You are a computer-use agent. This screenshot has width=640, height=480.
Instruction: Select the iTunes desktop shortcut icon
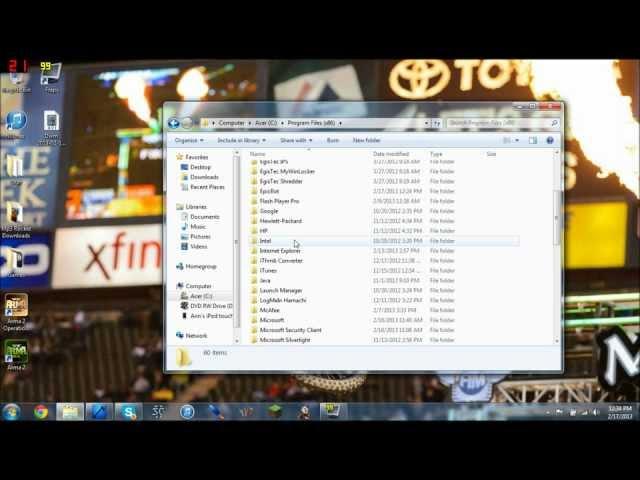coord(16,122)
